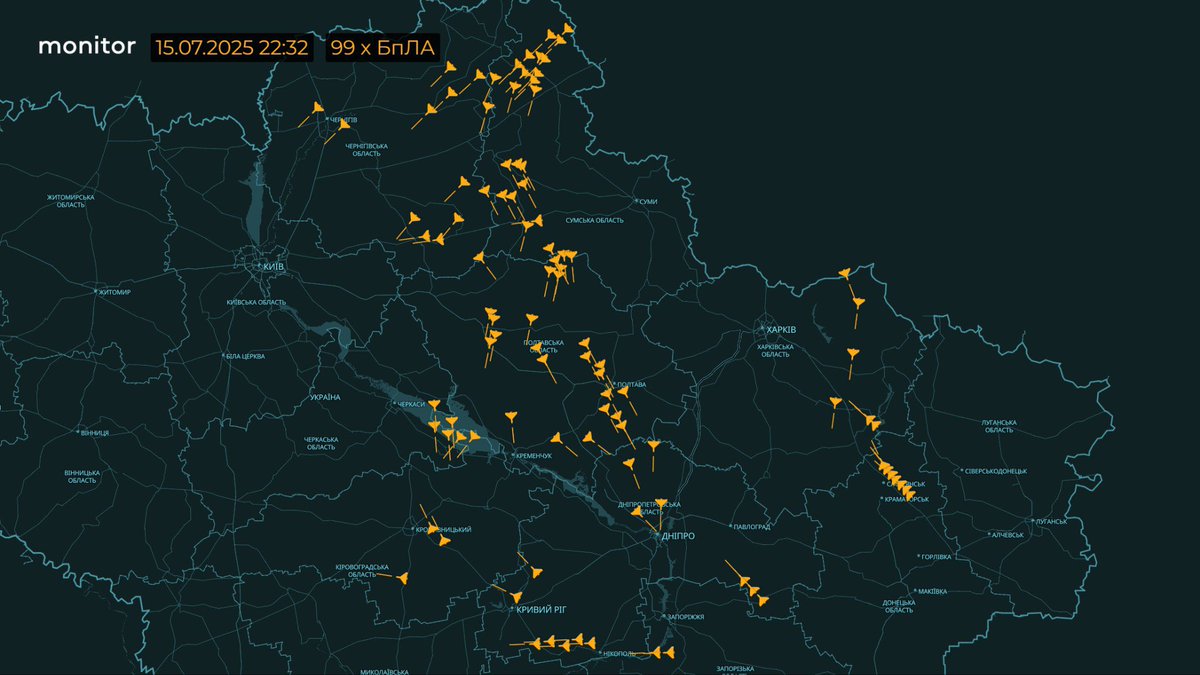This screenshot has width=1200, height=675.
Task: Click the ЗАПОРІЖЖЯ city label
Action: tap(685, 617)
